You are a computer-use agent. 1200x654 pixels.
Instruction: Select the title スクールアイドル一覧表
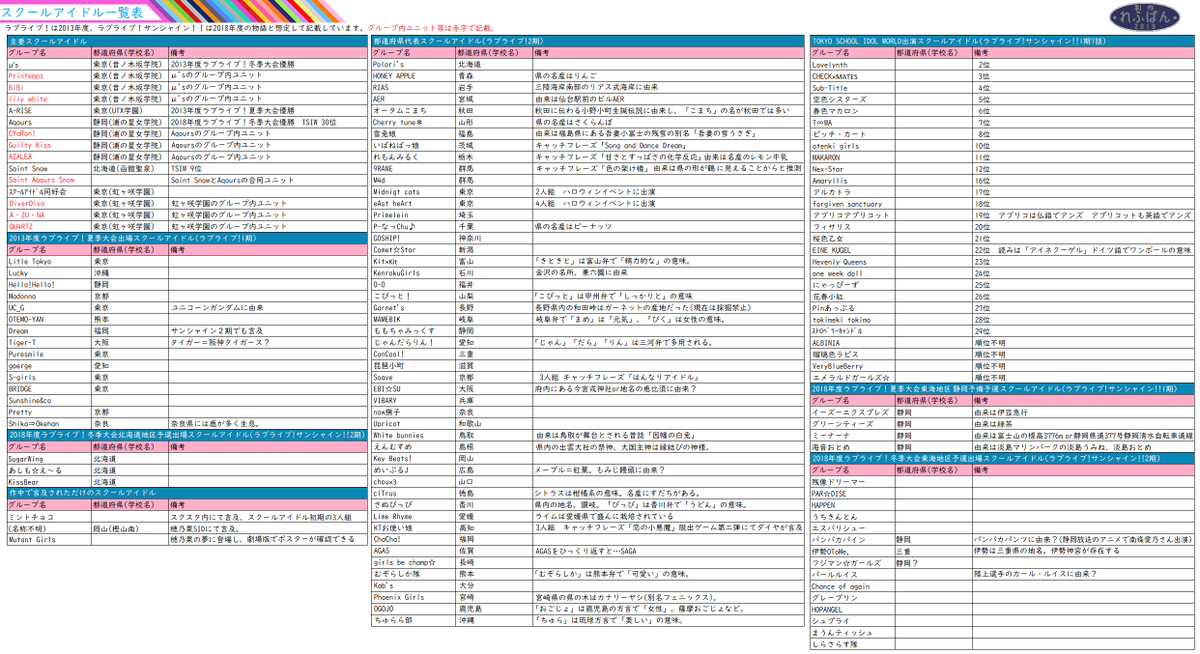click(x=72, y=13)
